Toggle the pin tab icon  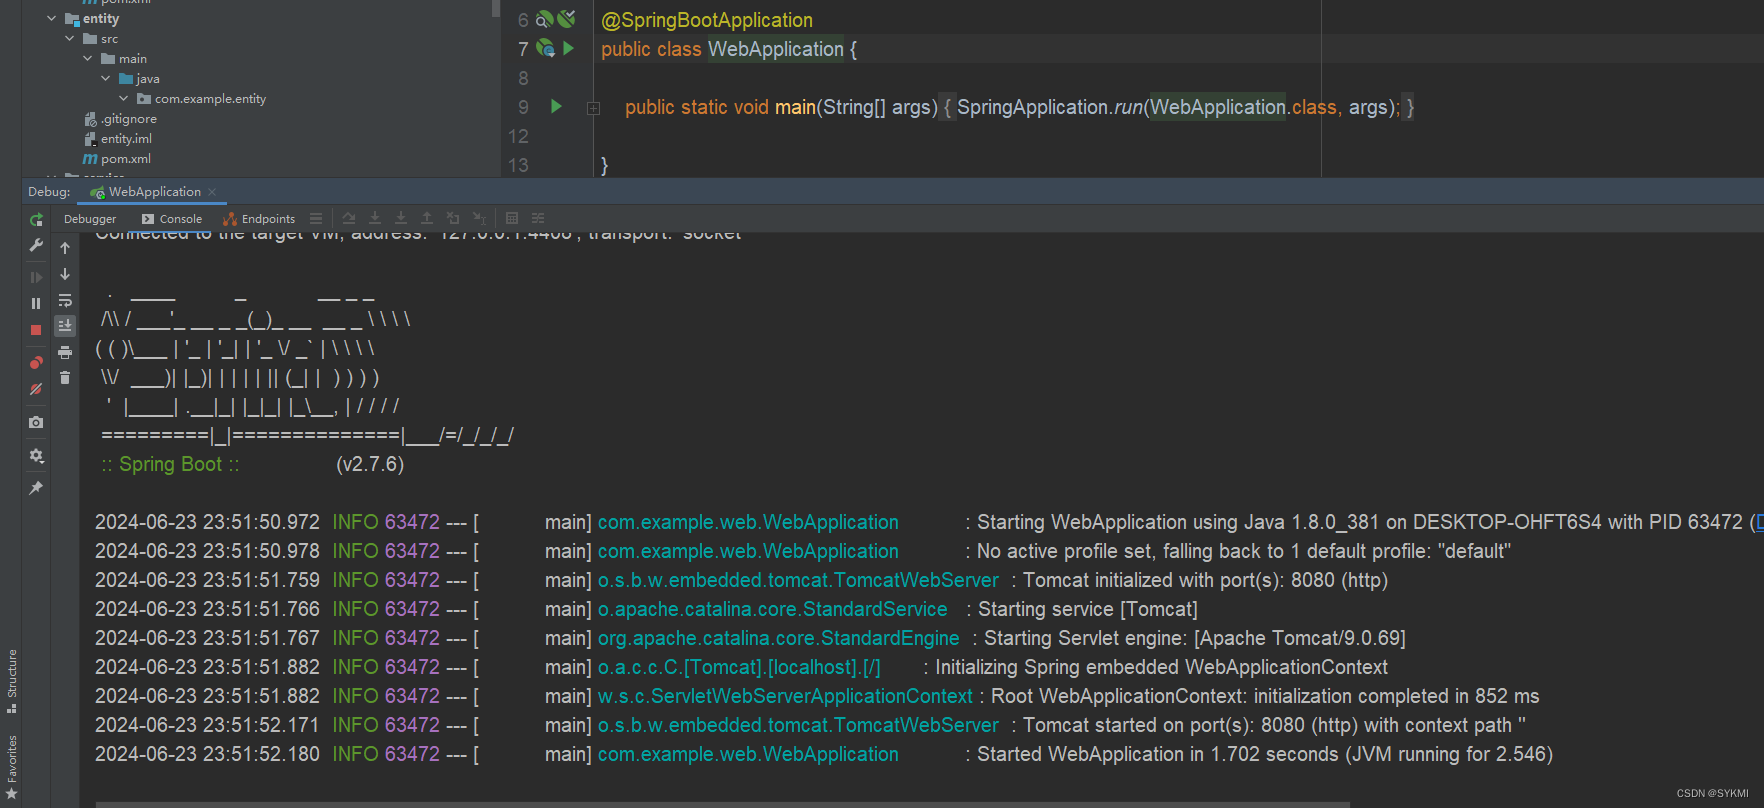(36, 488)
